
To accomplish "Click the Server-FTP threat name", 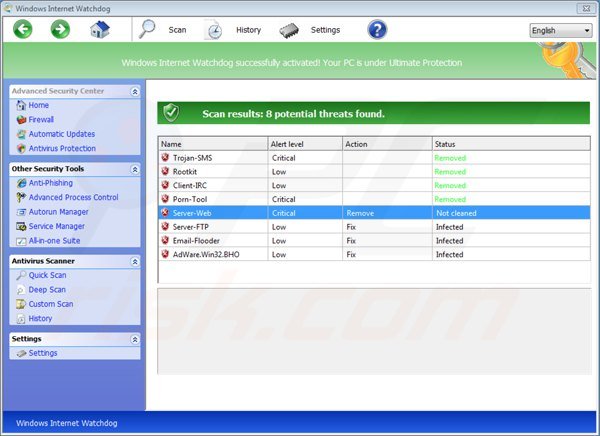I will tap(191, 227).
